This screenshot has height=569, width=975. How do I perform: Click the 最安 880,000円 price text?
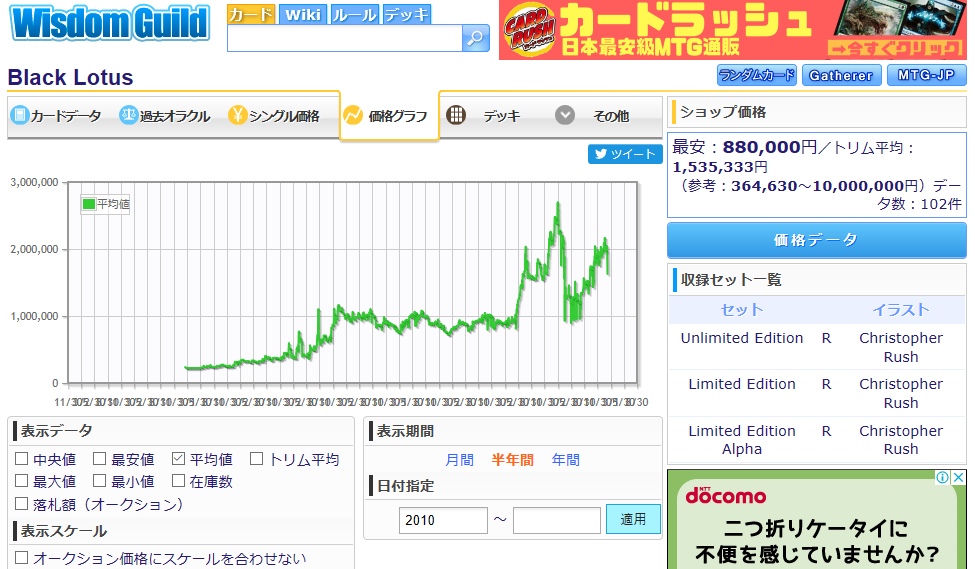point(744,147)
